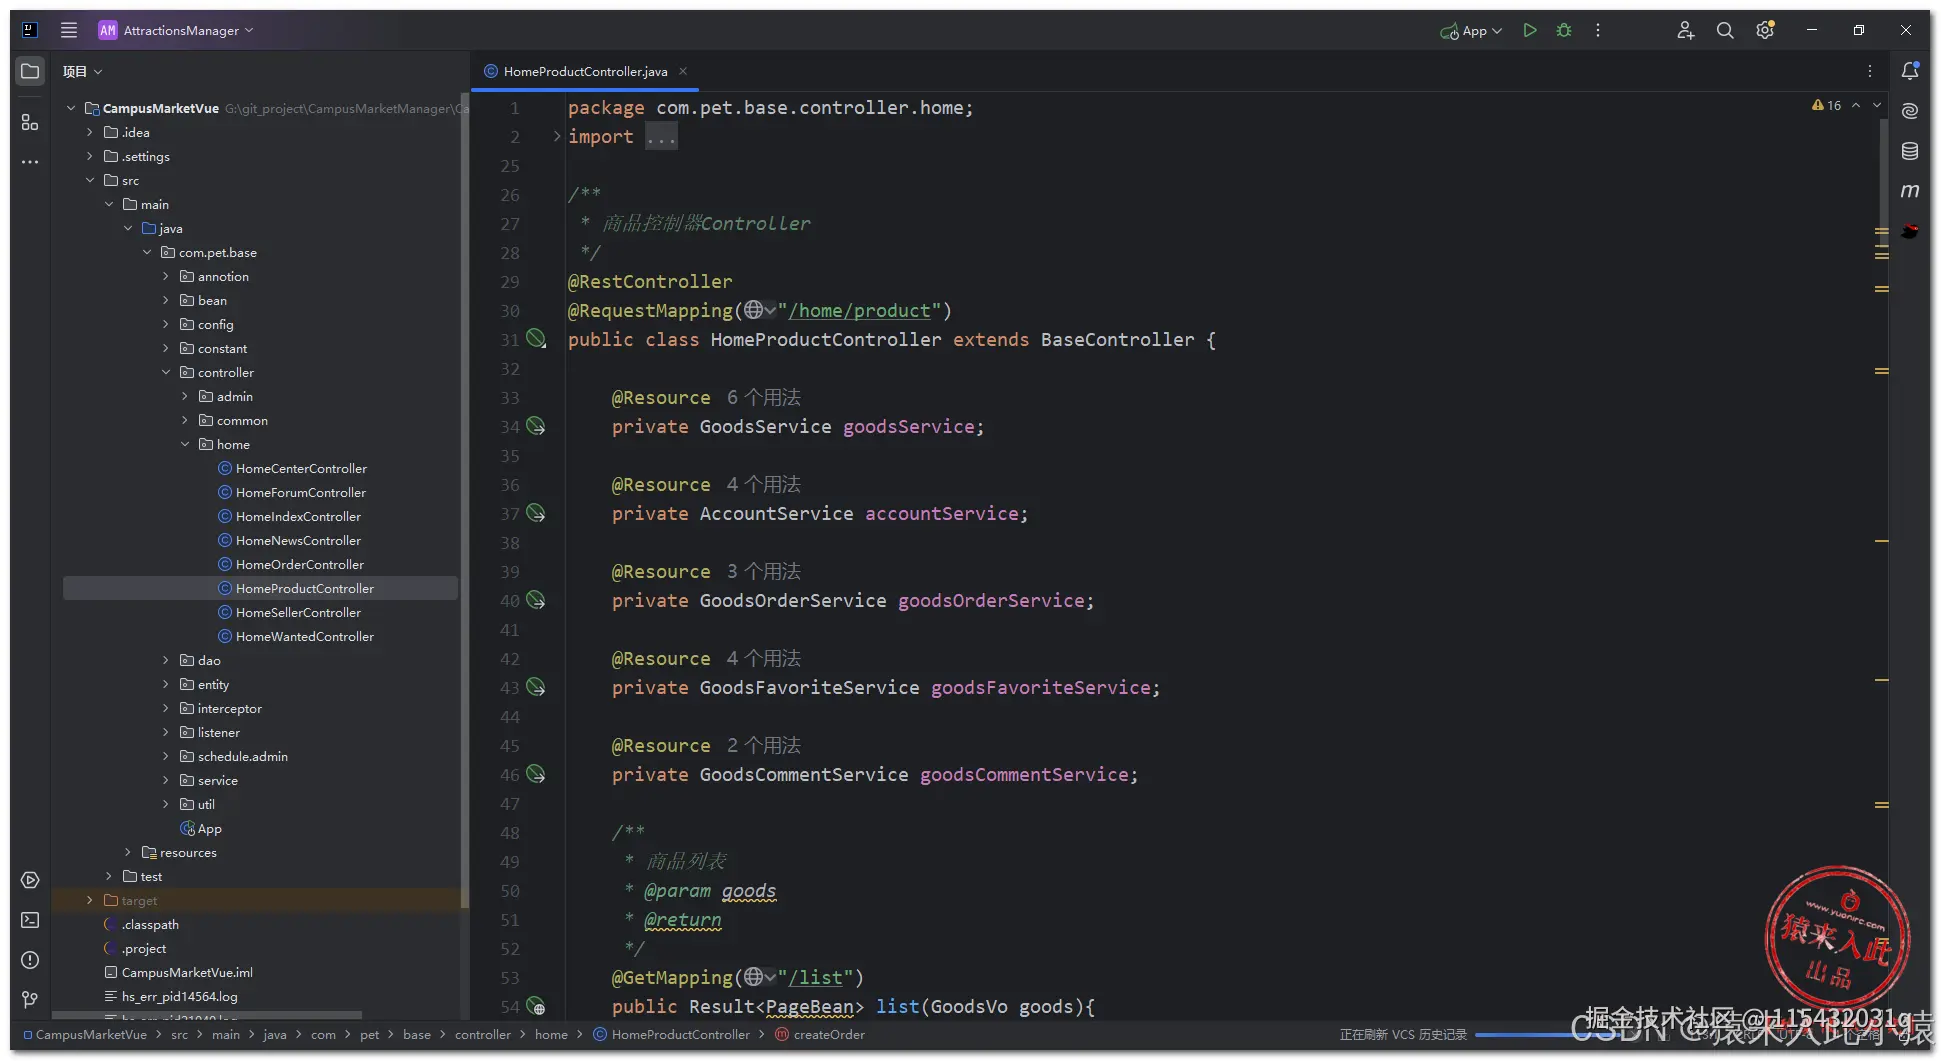Open the AI Assistant spiral icon

click(x=1910, y=111)
